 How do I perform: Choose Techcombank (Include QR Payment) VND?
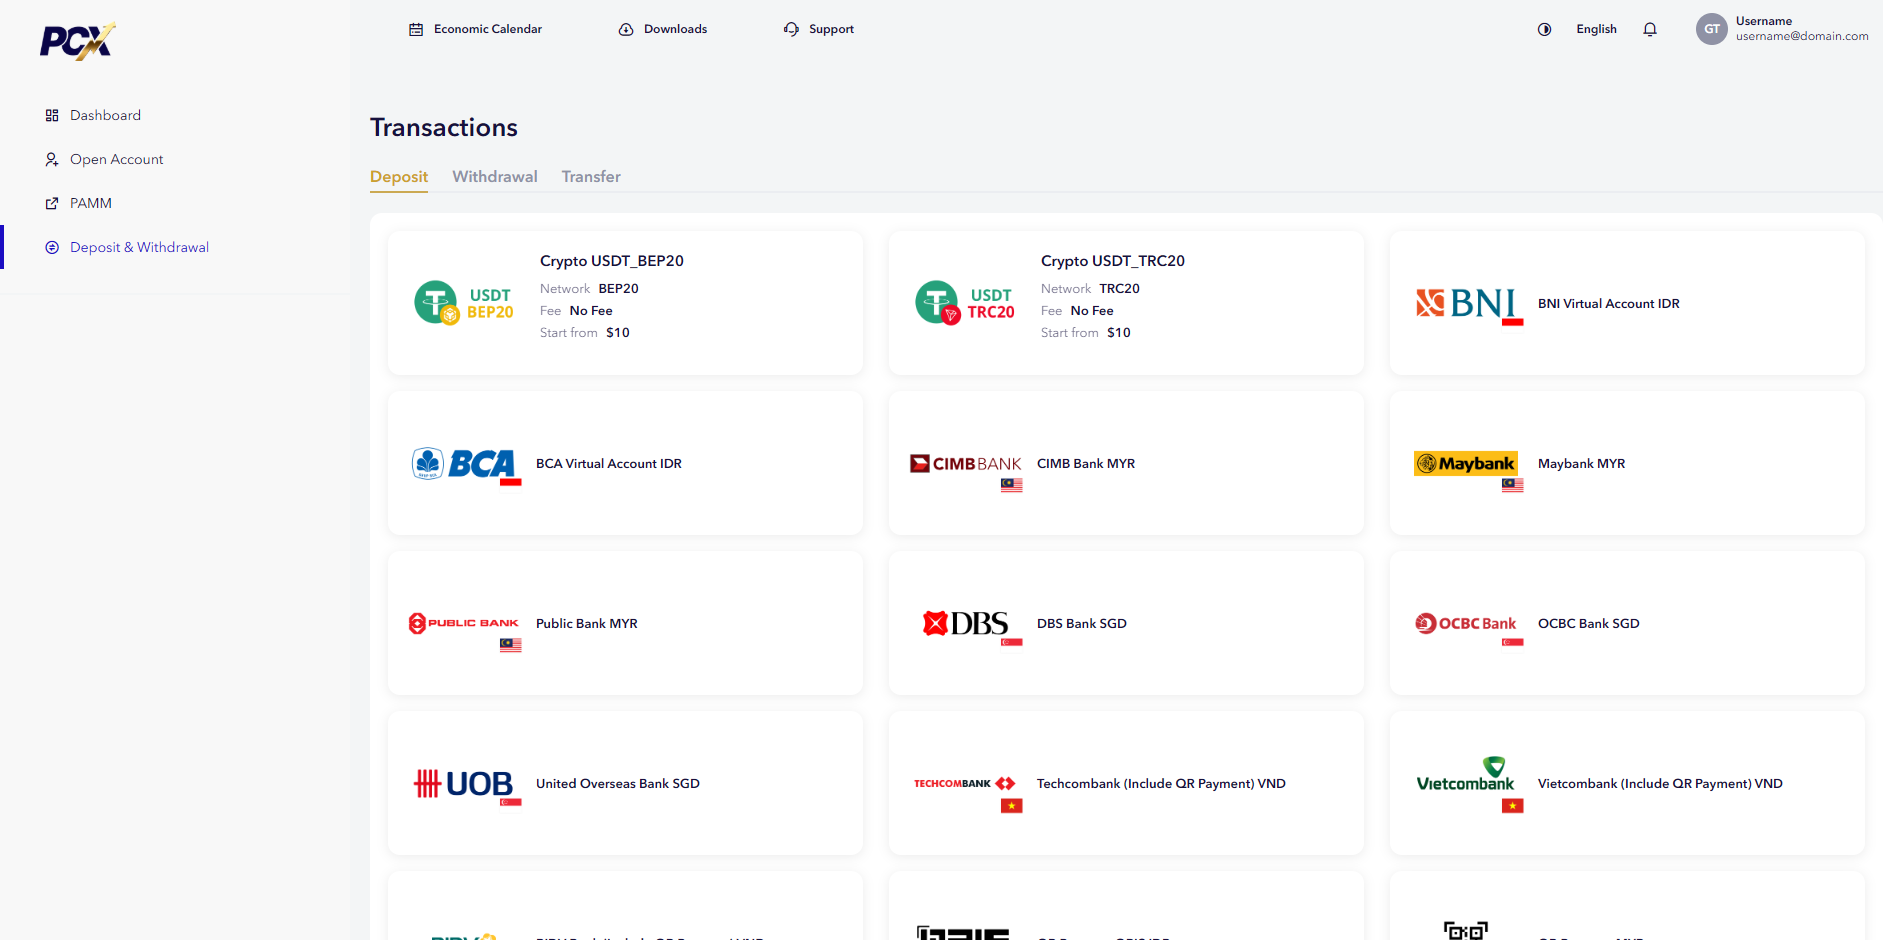pyautogui.click(x=1126, y=783)
